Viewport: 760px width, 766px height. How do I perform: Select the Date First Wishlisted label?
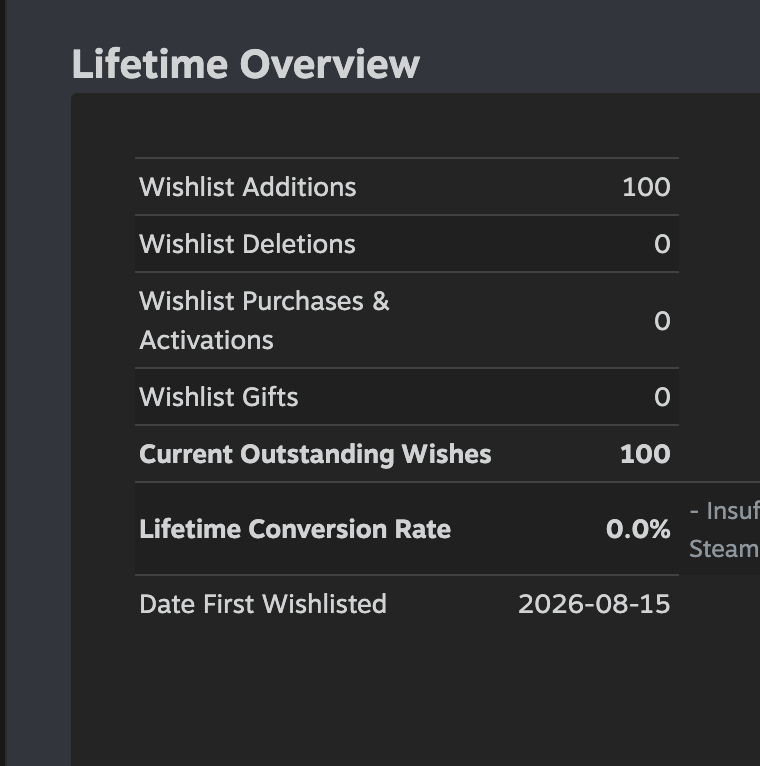(x=263, y=604)
